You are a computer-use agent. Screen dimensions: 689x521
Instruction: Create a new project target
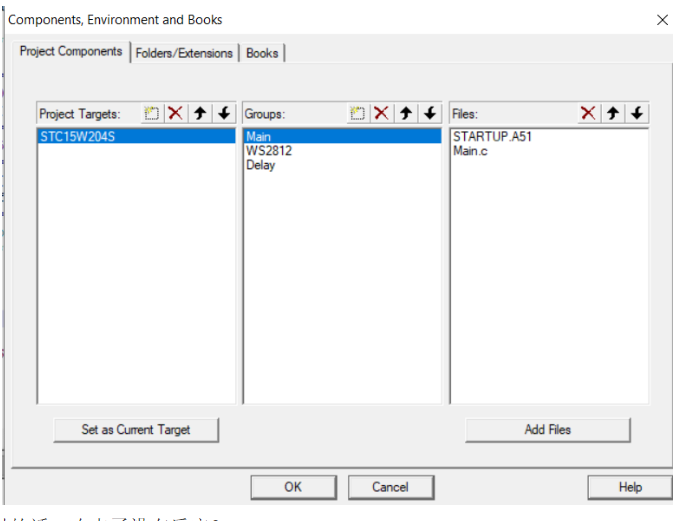(152, 113)
